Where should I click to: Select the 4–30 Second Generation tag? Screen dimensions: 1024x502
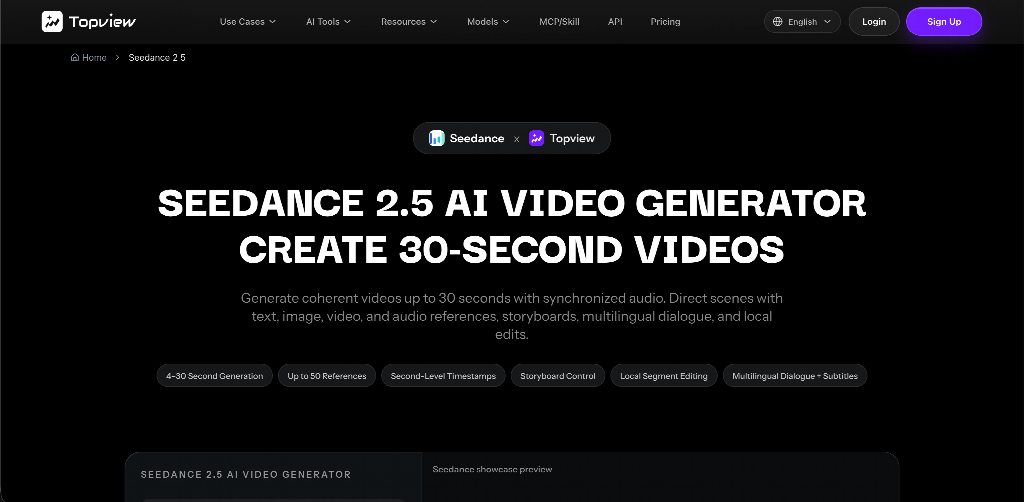tap(214, 375)
